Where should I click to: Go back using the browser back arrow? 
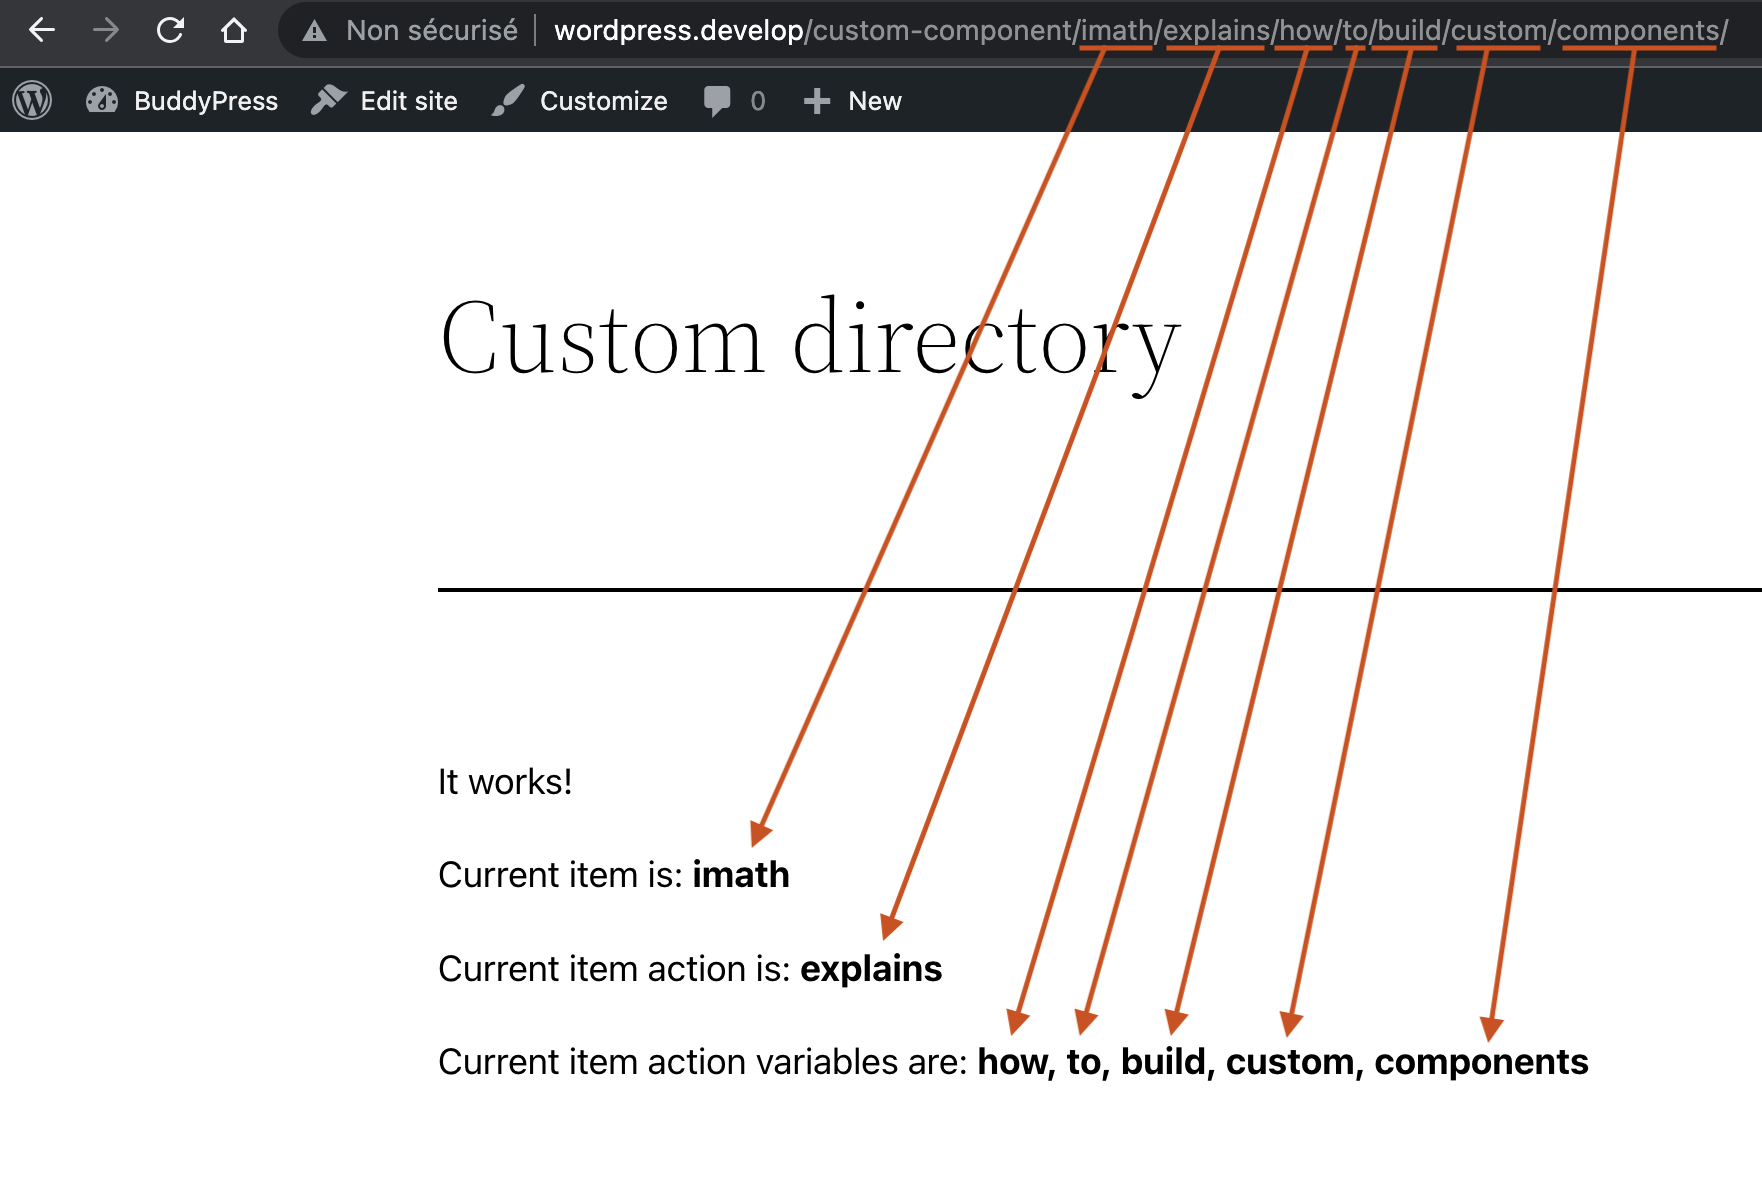tap(42, 31)
